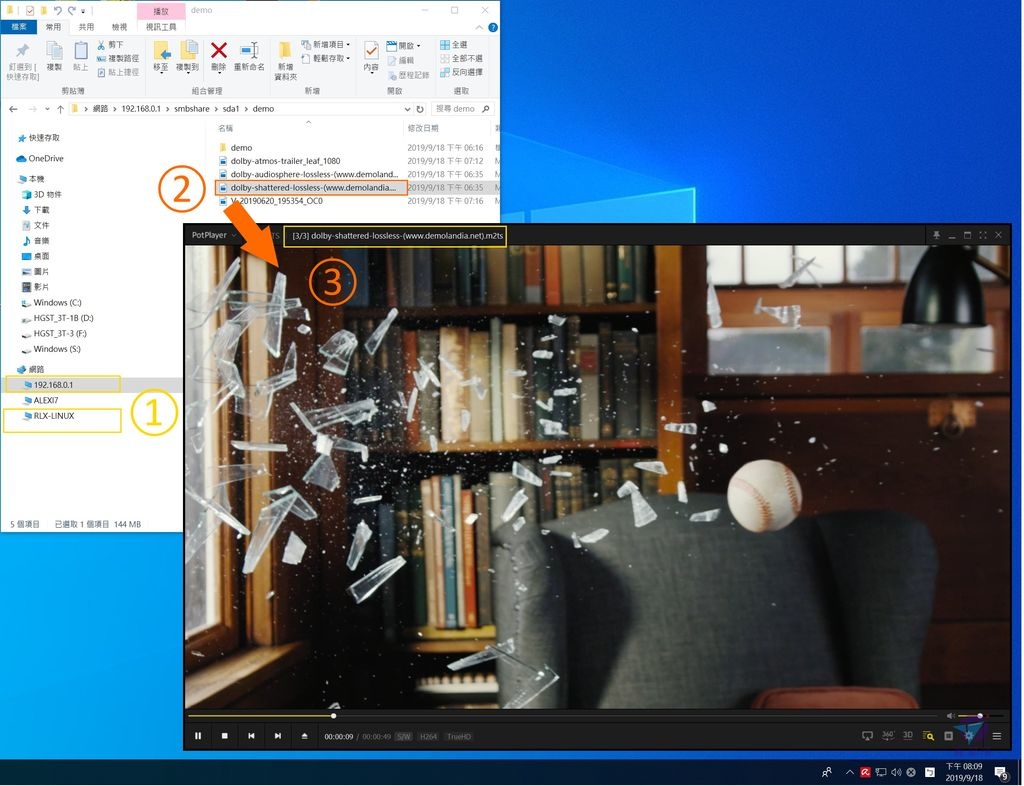The width and height of the screenshot is (1024, 786).
Task: Click the Explorer help question mark icon
Action: (492, 27)
